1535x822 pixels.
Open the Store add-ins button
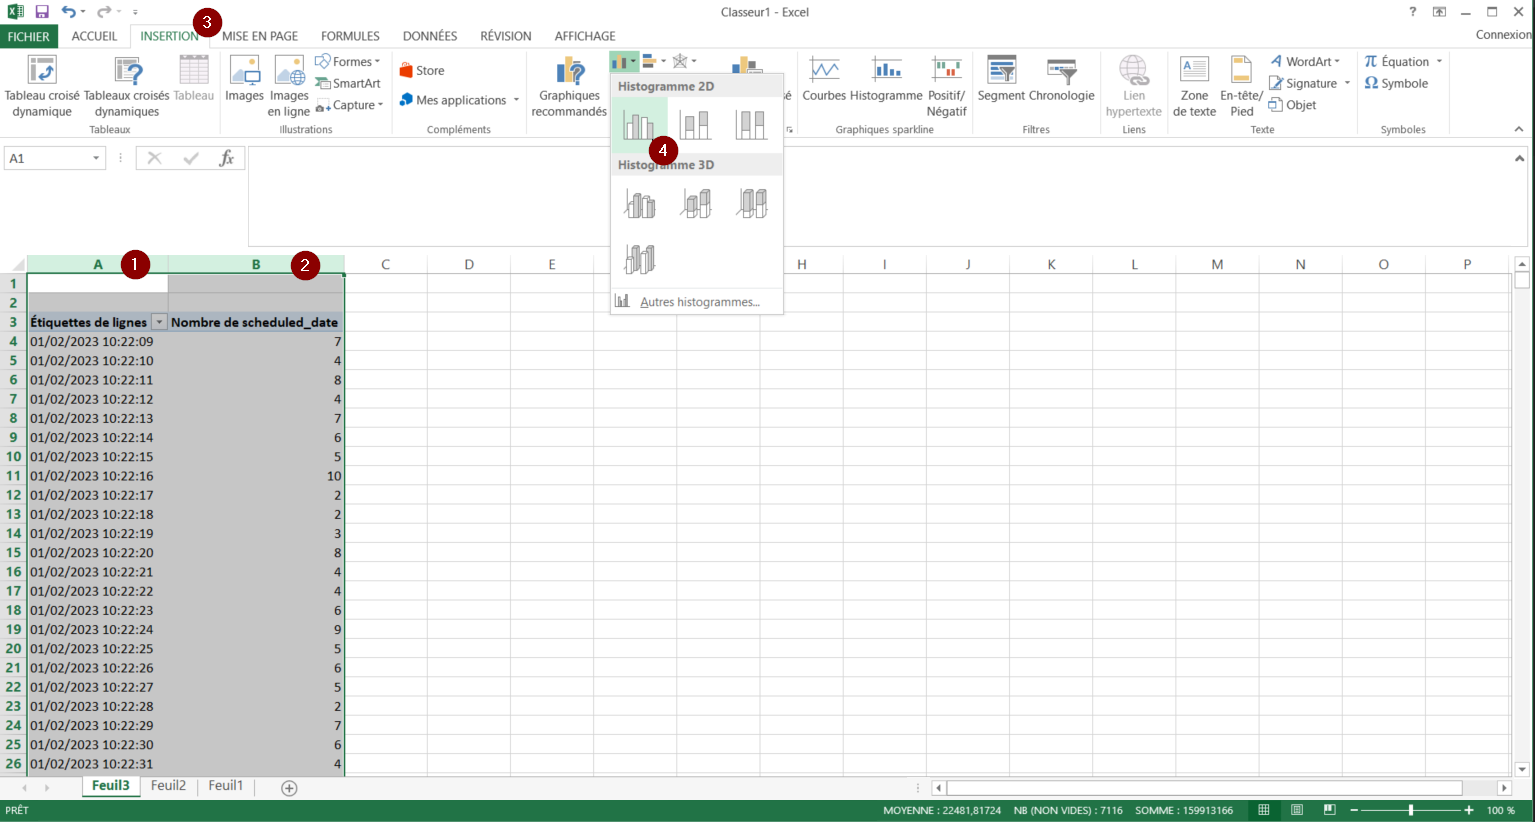pyautogui.click(x=422, y=71)
